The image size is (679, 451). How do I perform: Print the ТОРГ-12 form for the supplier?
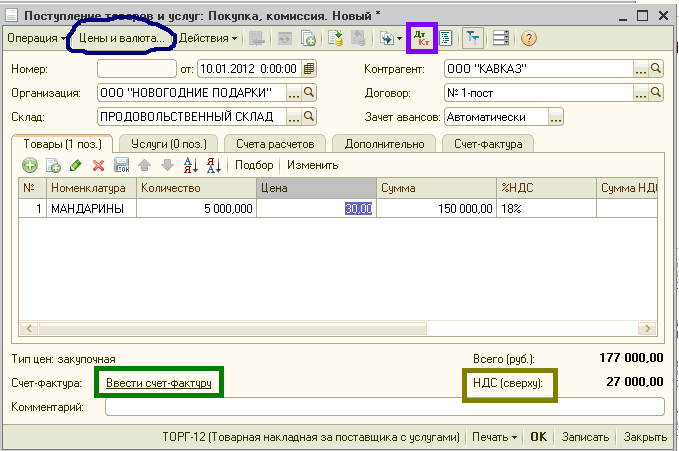(310, 437)
